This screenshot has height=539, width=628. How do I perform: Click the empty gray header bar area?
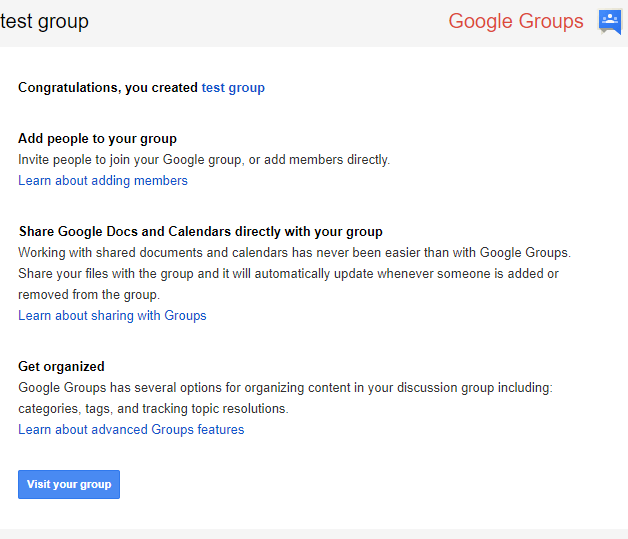[270, 21]
